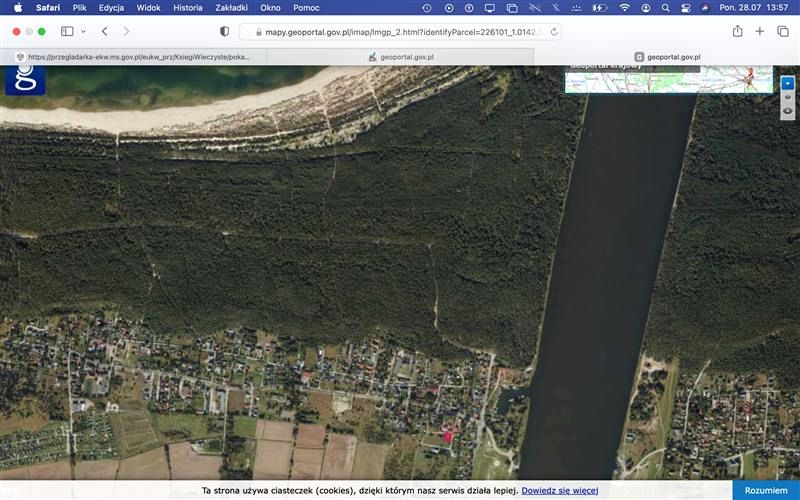Click the privacy shield icon by the address bar

[224, 31]
